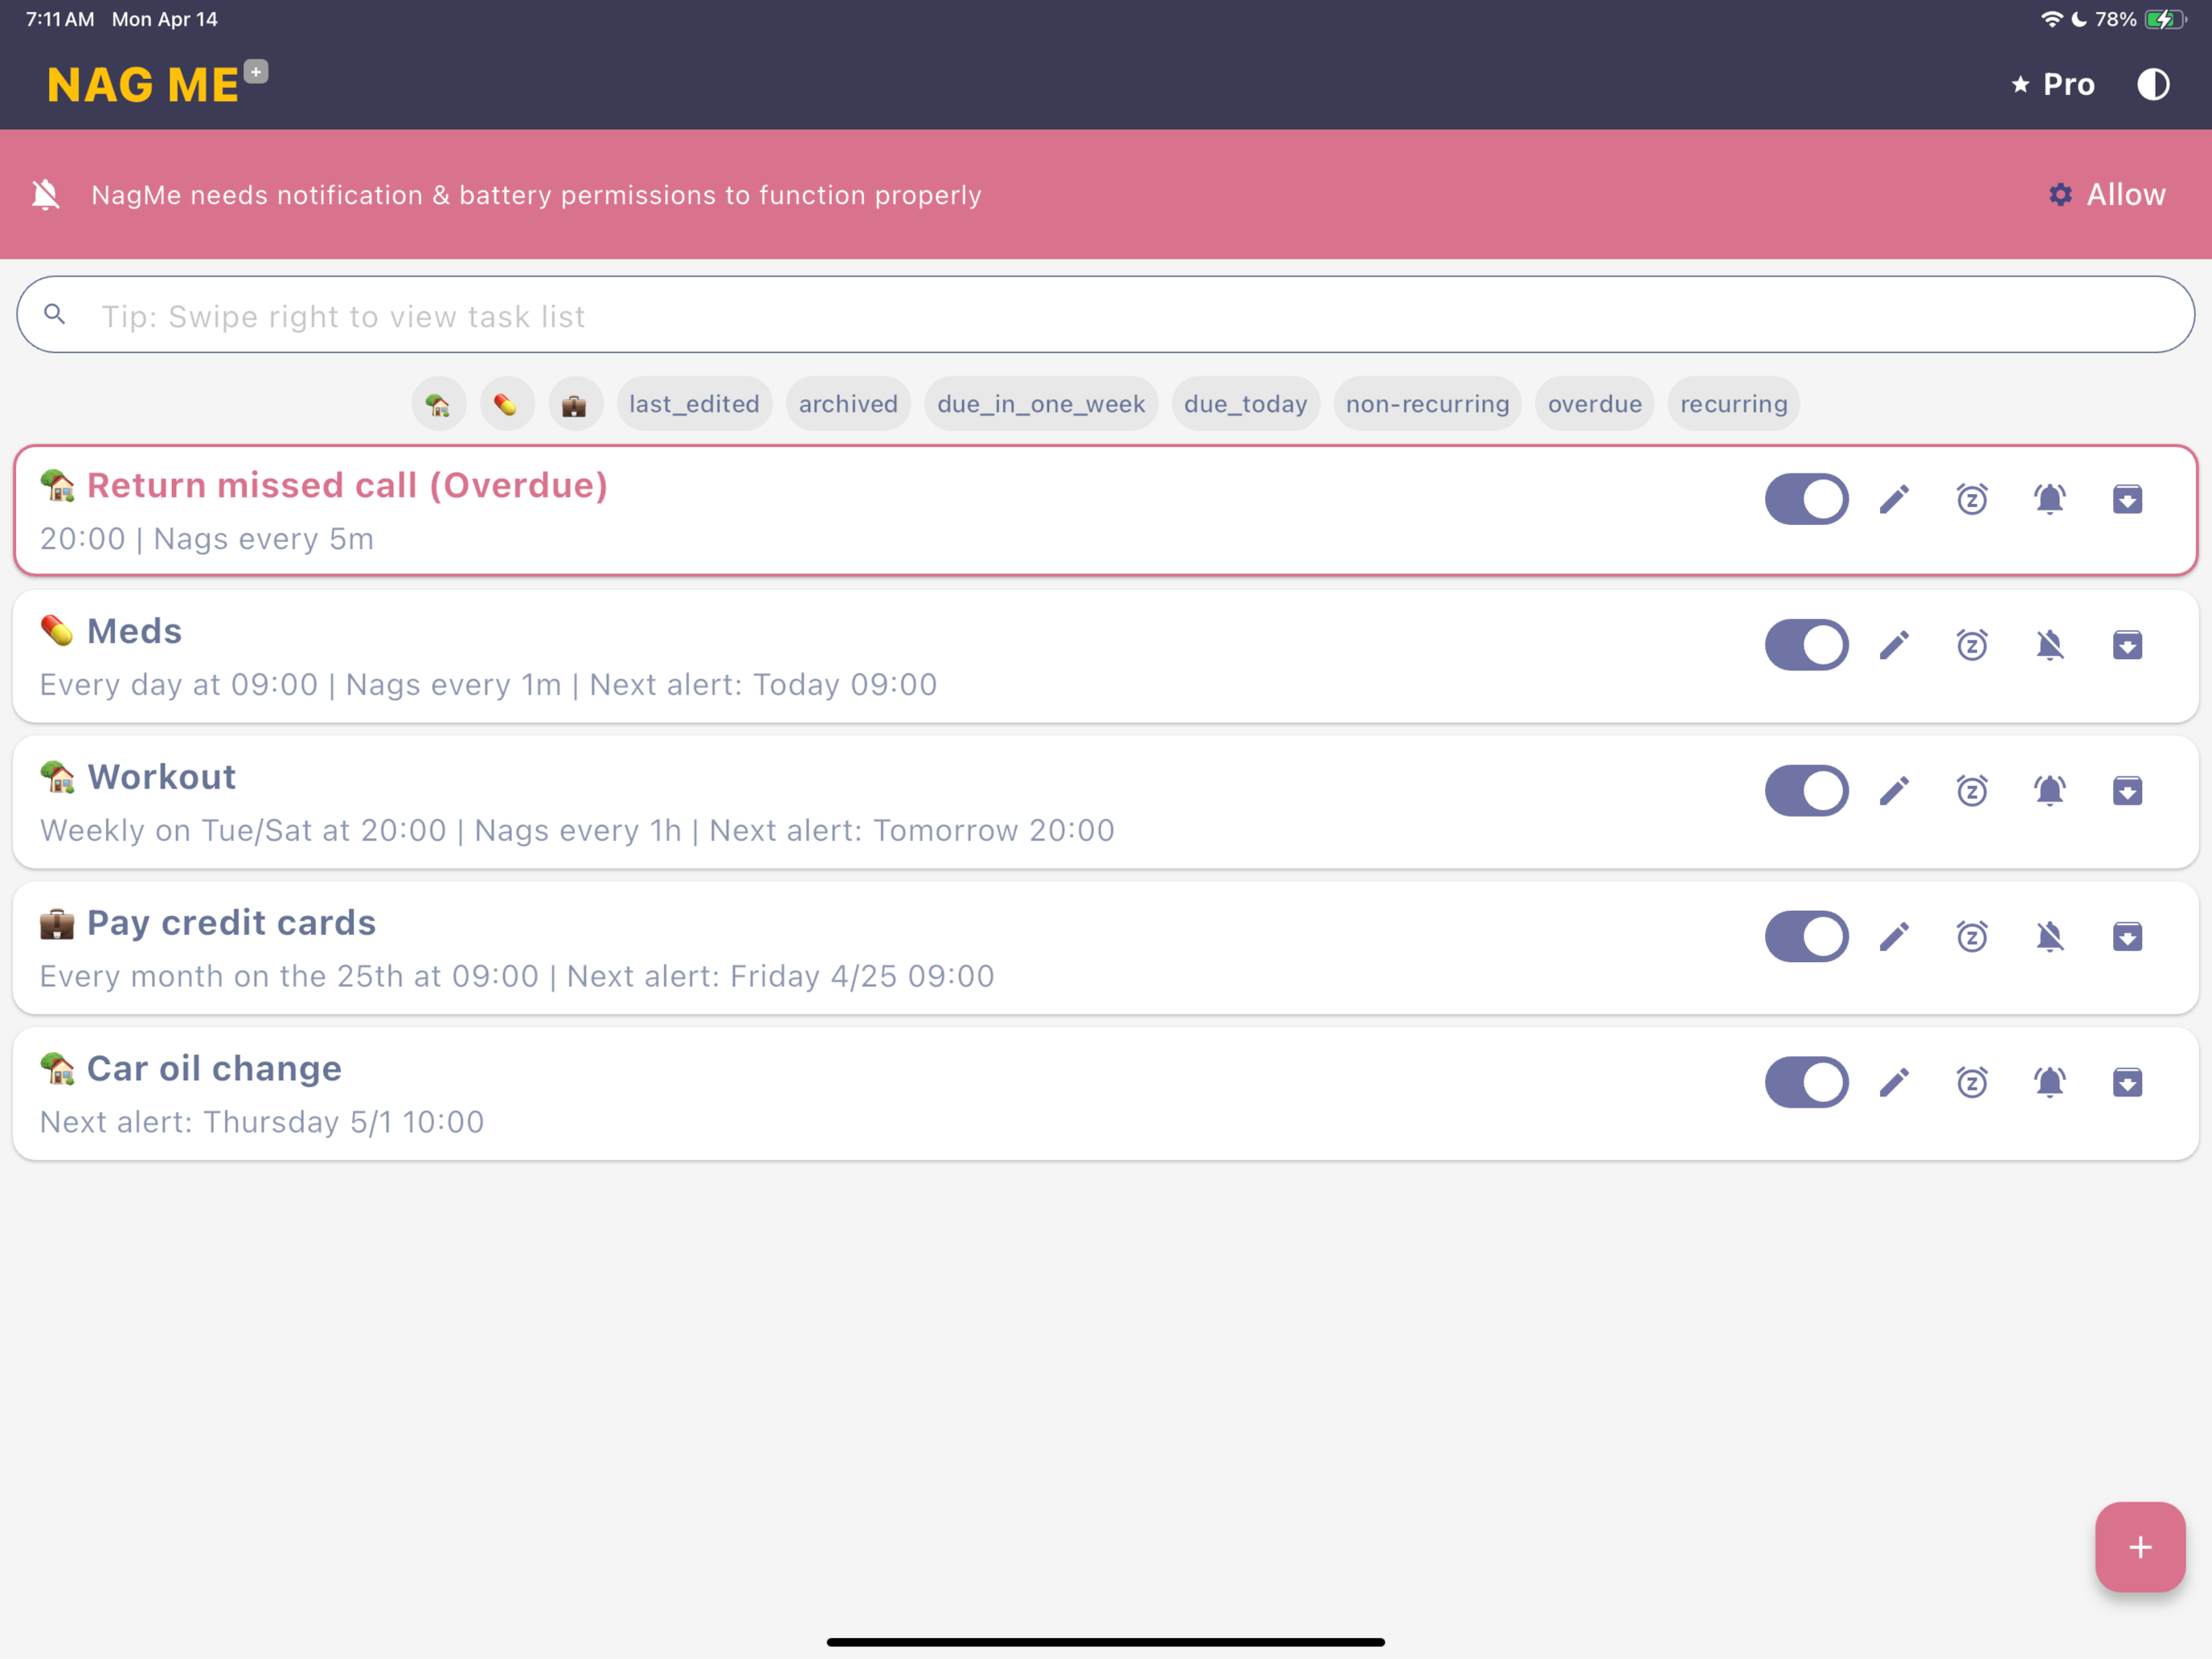Filter by the briefcase category chip
The image size is (2212, 1659).
point(575,404)
